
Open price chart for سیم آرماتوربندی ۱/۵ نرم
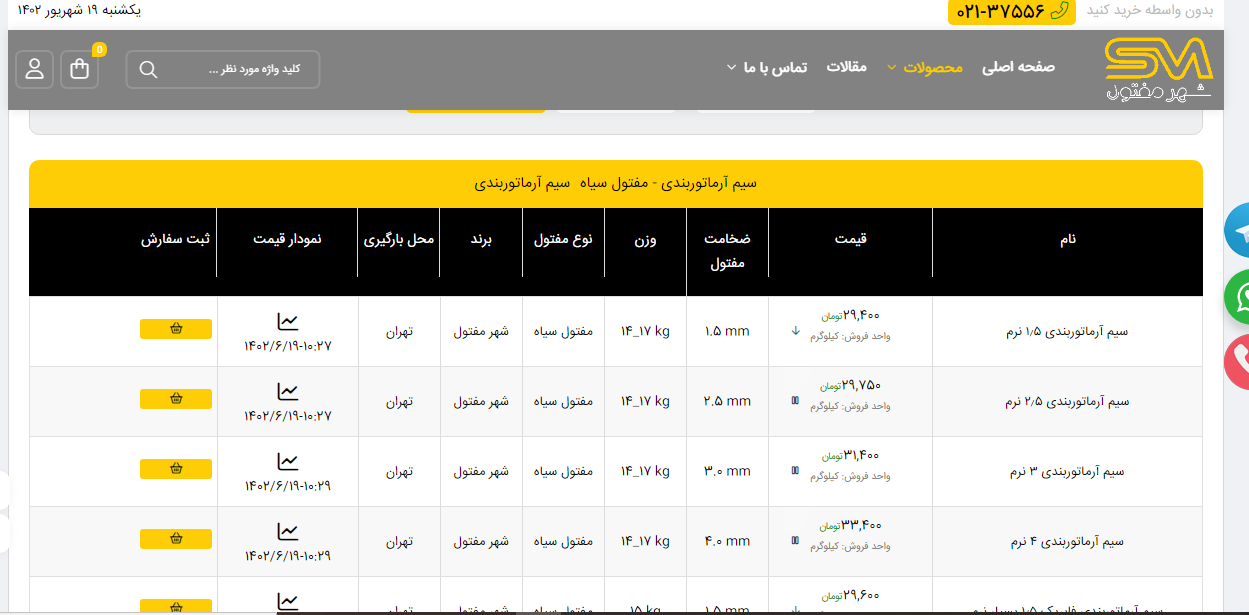click(288, 322)
